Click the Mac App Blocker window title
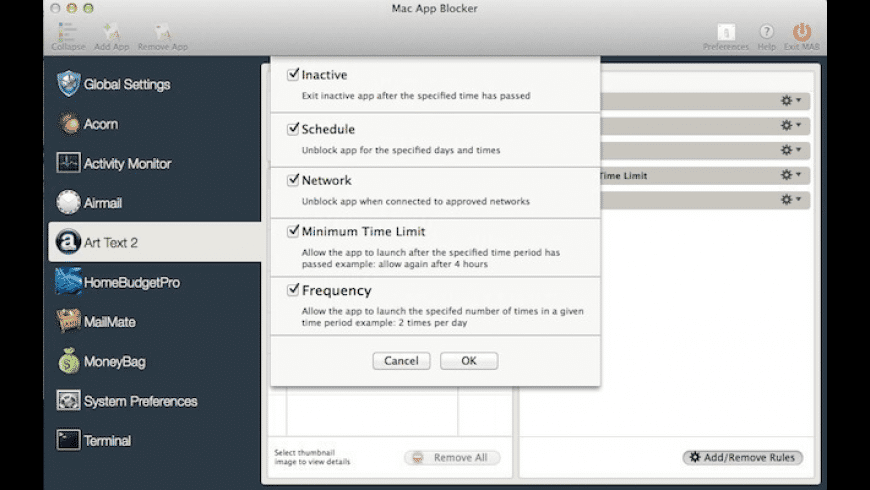Viewport: 870px width, 490px height. click(x=434, y=8)
